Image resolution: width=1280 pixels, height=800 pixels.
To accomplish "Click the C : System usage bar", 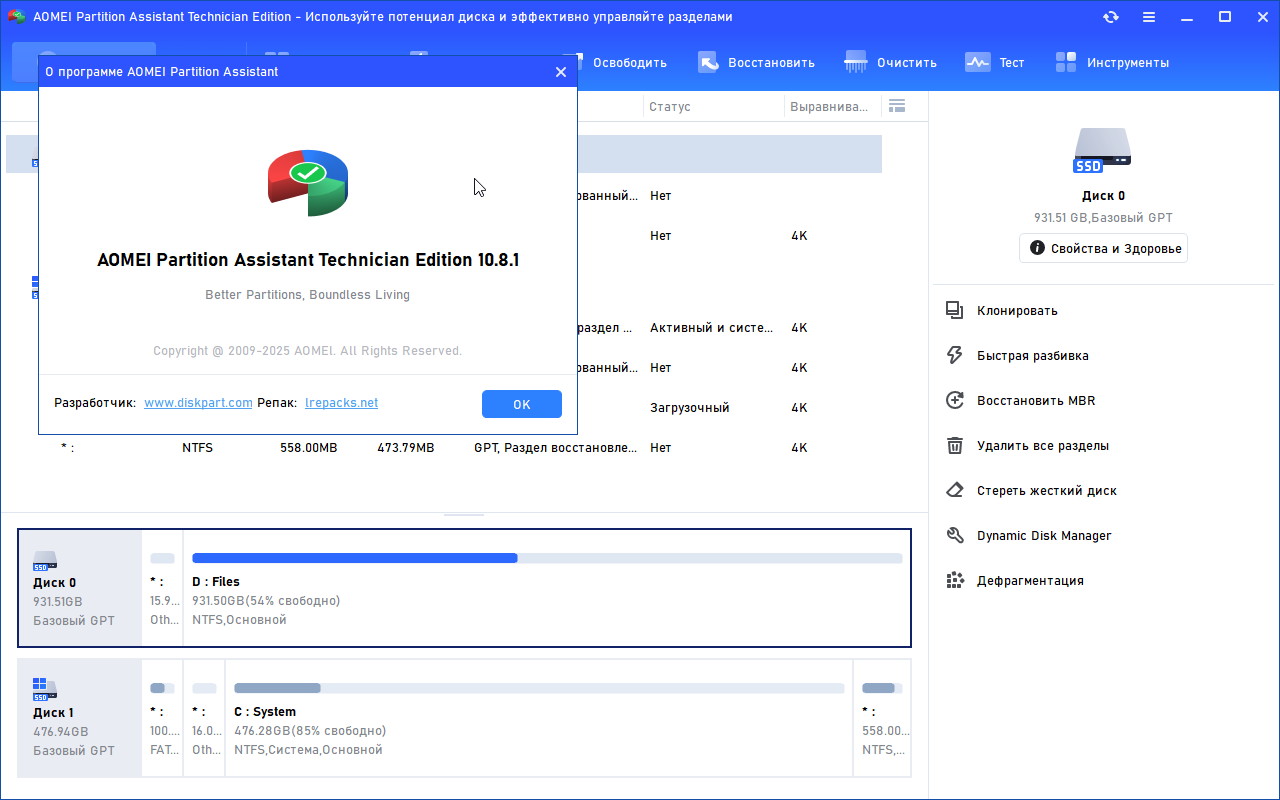I will pos(539,688).
